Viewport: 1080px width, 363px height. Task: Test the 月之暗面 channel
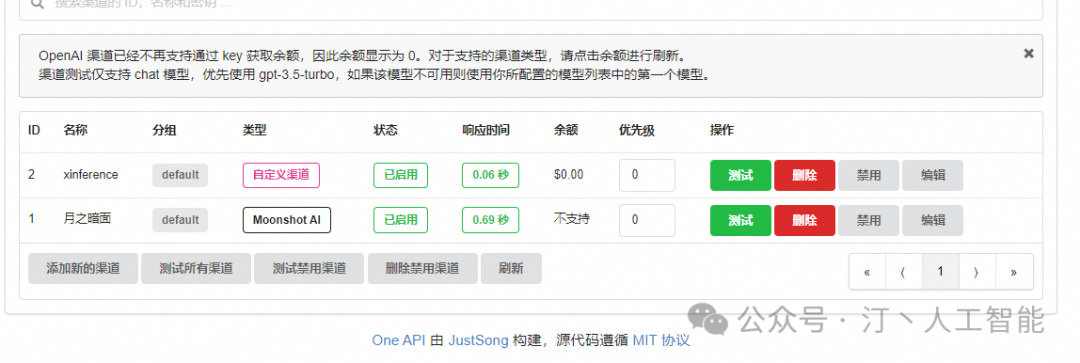point(740,220)
